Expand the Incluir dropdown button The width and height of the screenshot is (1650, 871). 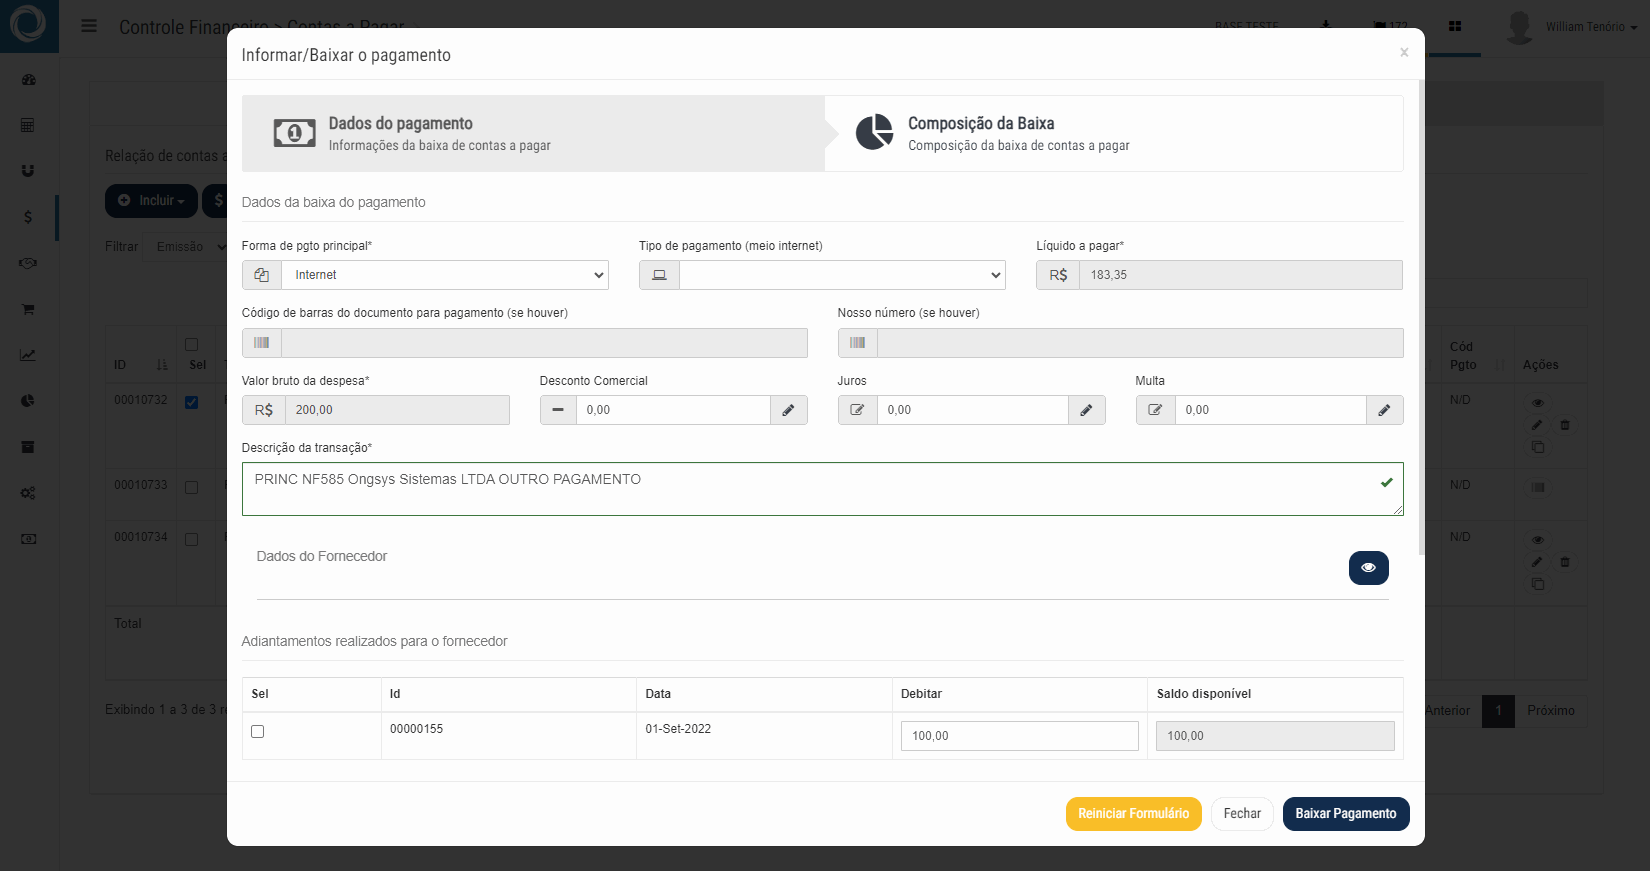151,201
